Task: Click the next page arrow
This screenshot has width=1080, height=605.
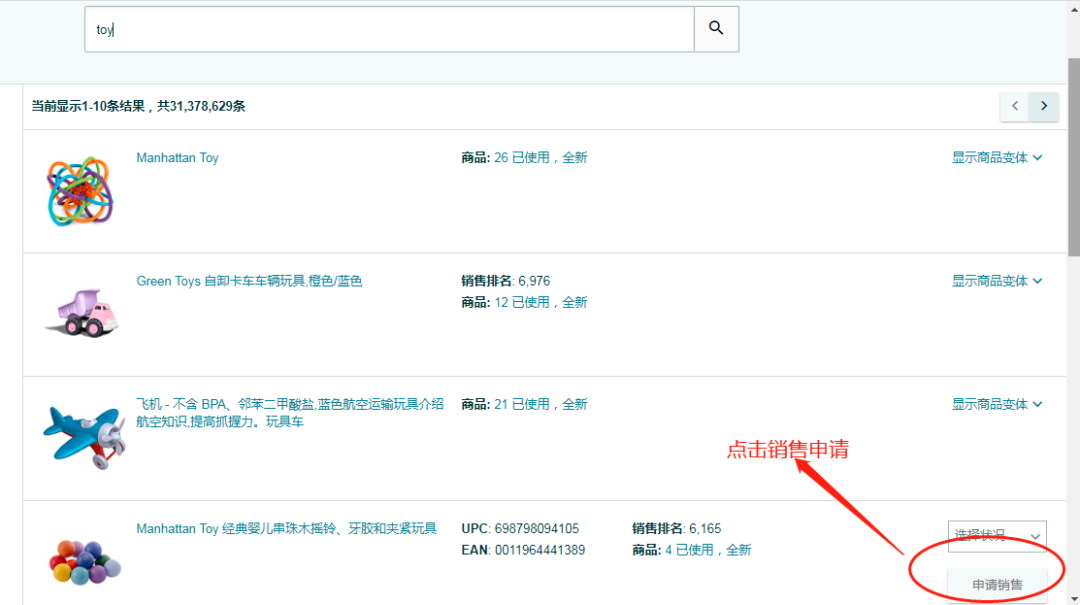Action: click(x=1044, y=106)
